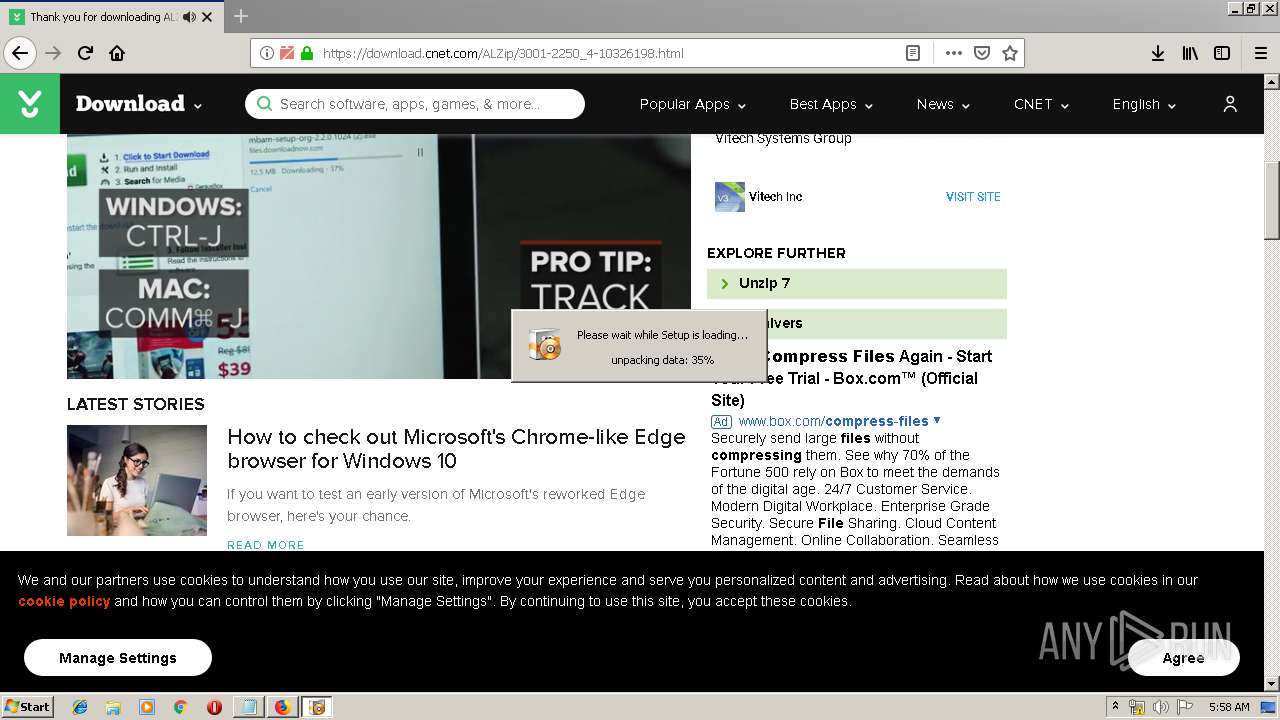Open a new browser tab
The image size is (1280, 720).
241,16
